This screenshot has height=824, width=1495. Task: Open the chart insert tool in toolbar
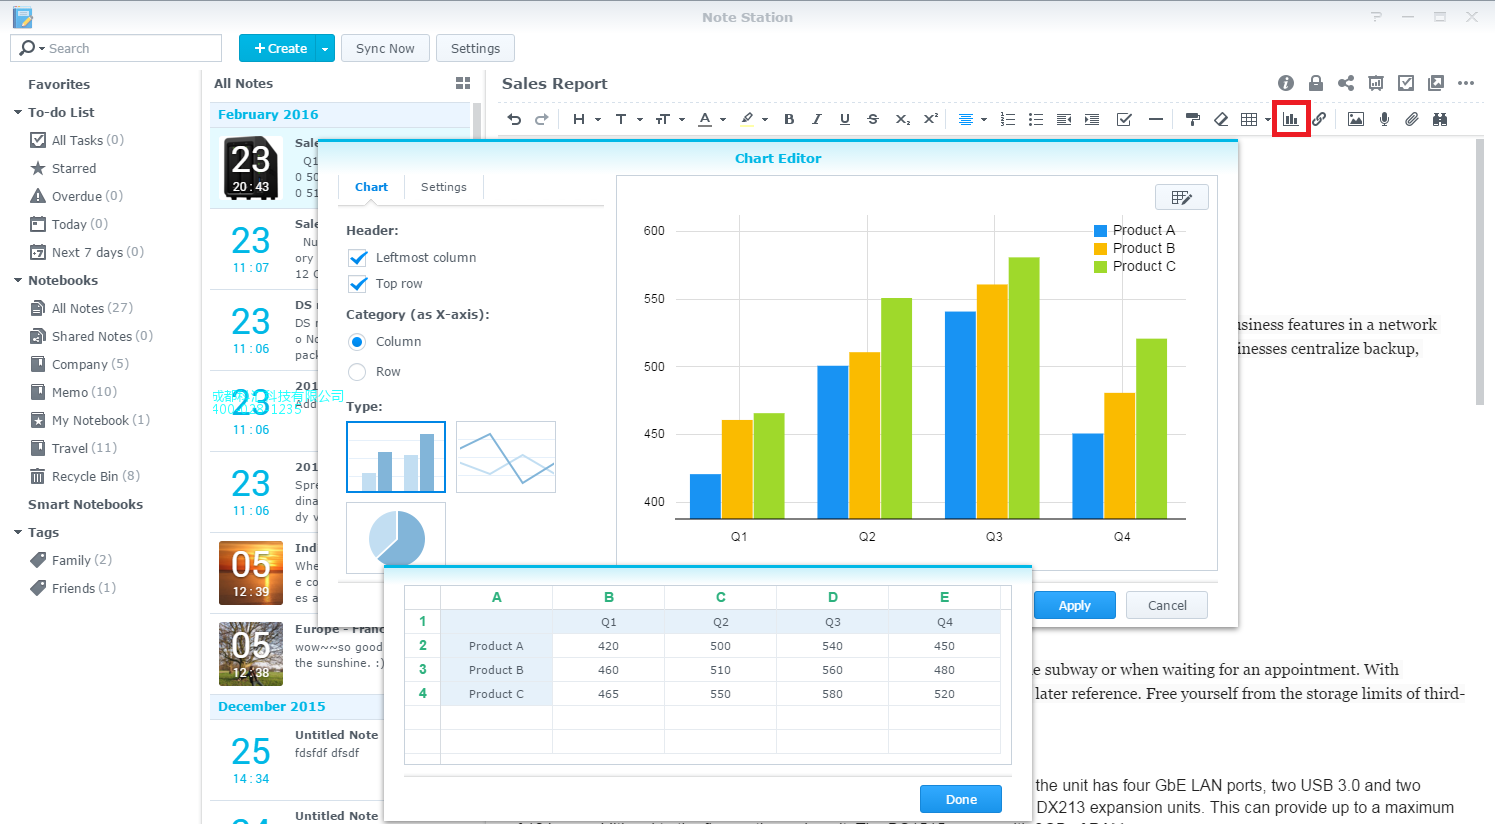pyautogui.click(x=1291, y=119)
